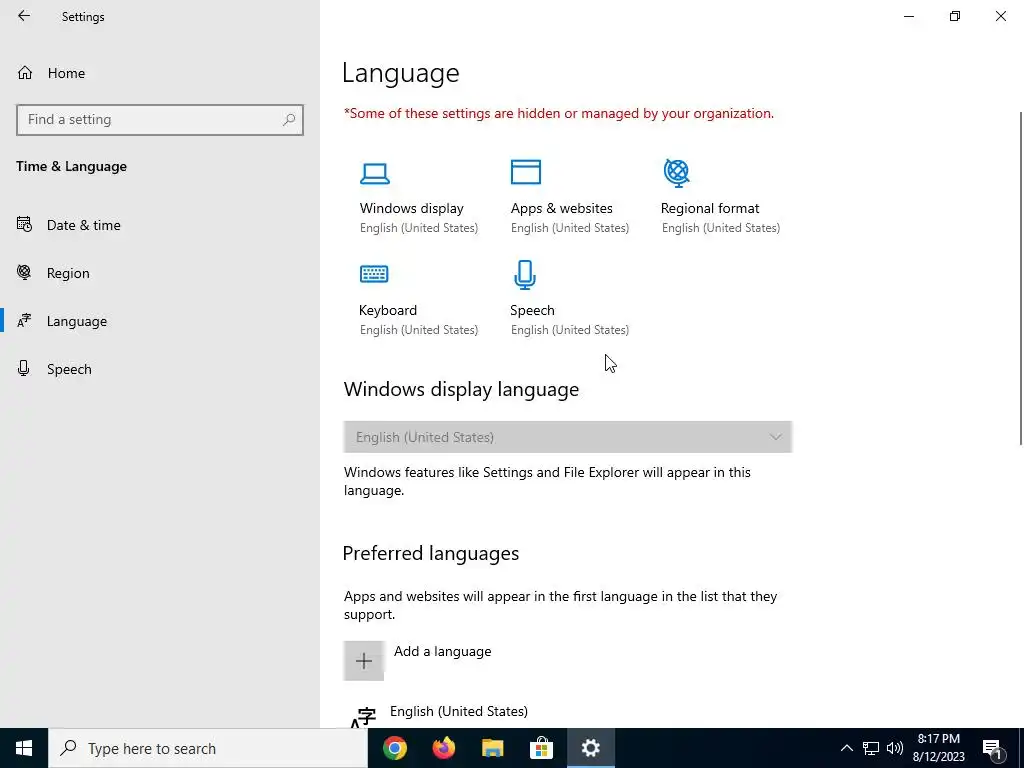Screen dimensions: 1024x768
Task: Open the Windows display laptop icon
Action: 375,173
